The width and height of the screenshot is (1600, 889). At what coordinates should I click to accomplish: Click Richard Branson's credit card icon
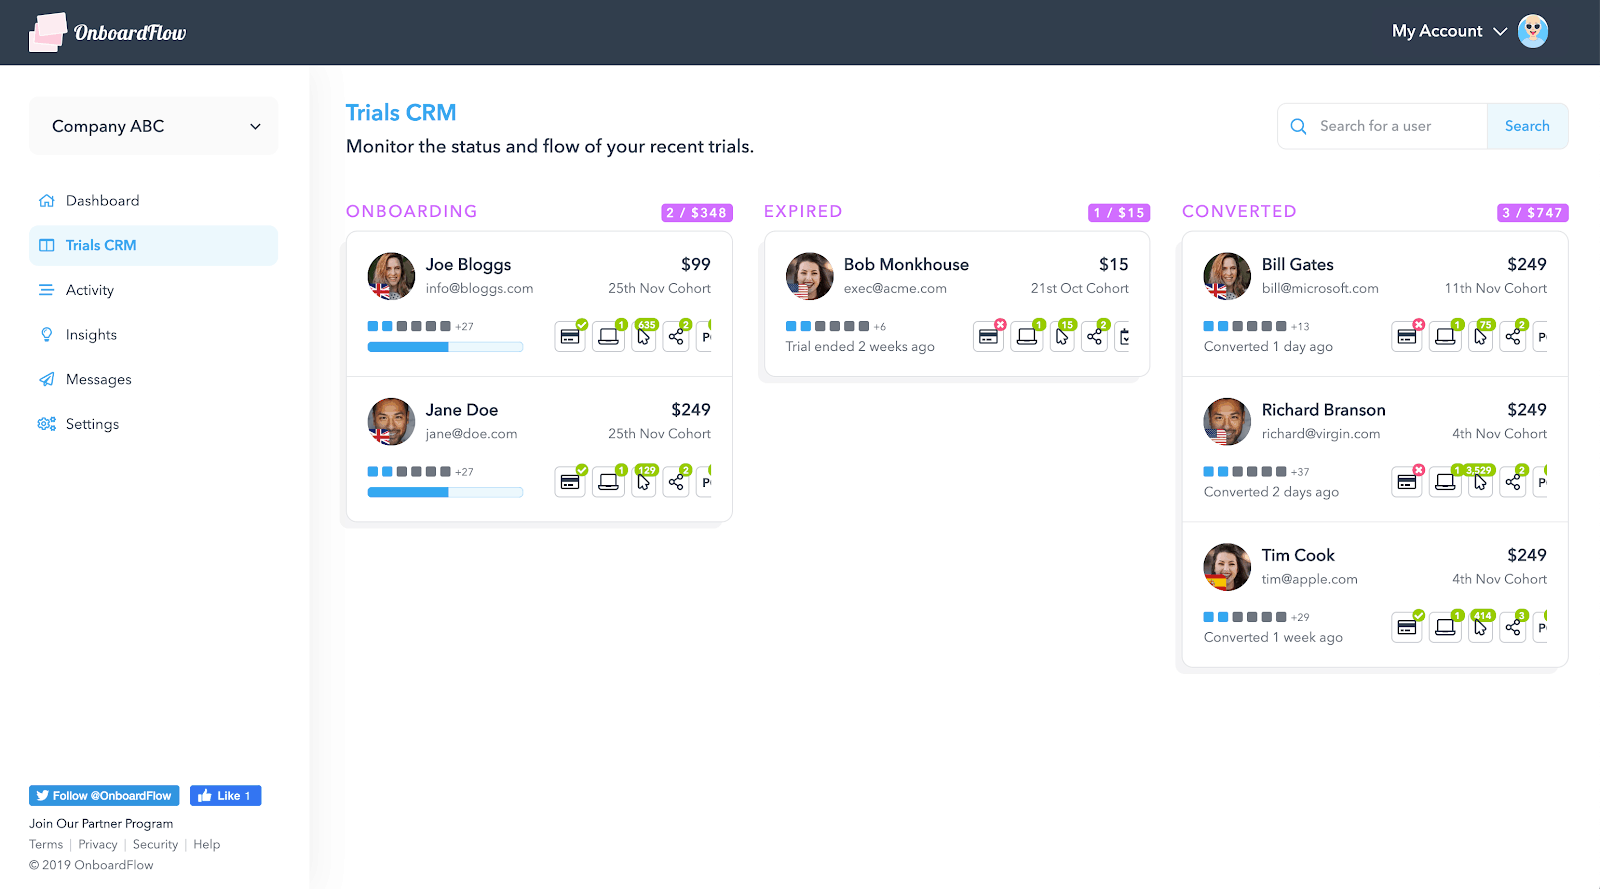(1406, 482)
